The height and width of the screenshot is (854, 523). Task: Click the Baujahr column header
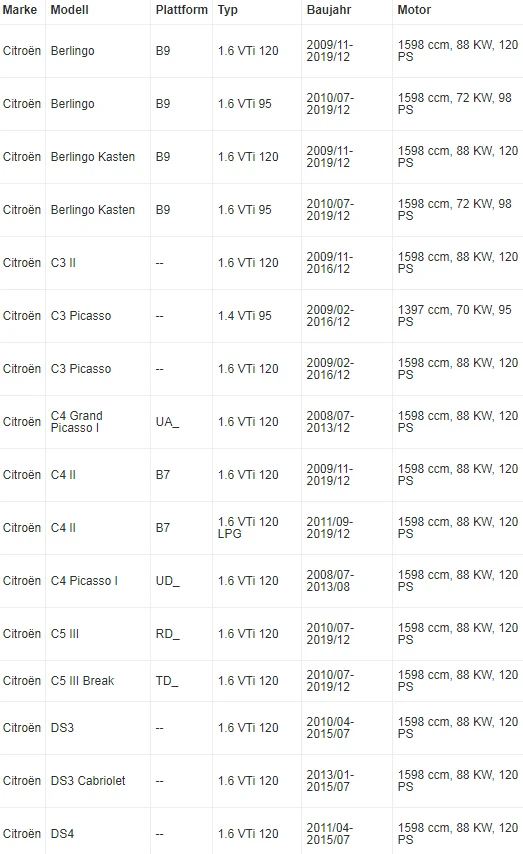pyautogui.click(x=329, y=10)
